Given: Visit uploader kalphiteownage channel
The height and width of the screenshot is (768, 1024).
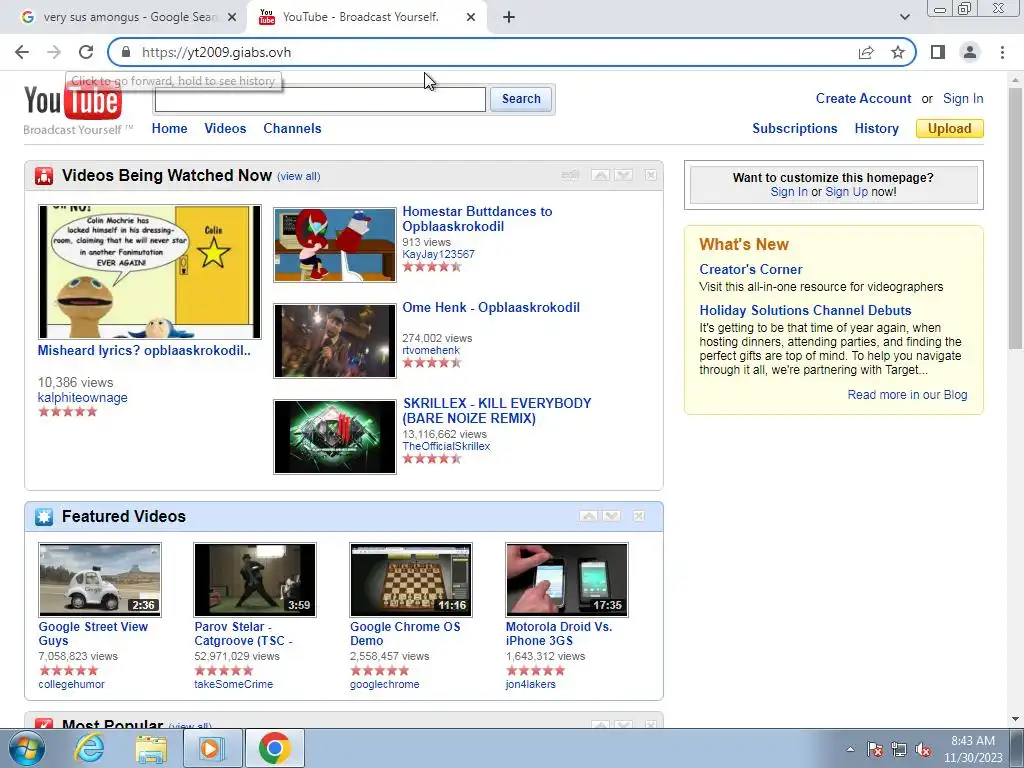Looking at the screenshot, I should [82, 398].
